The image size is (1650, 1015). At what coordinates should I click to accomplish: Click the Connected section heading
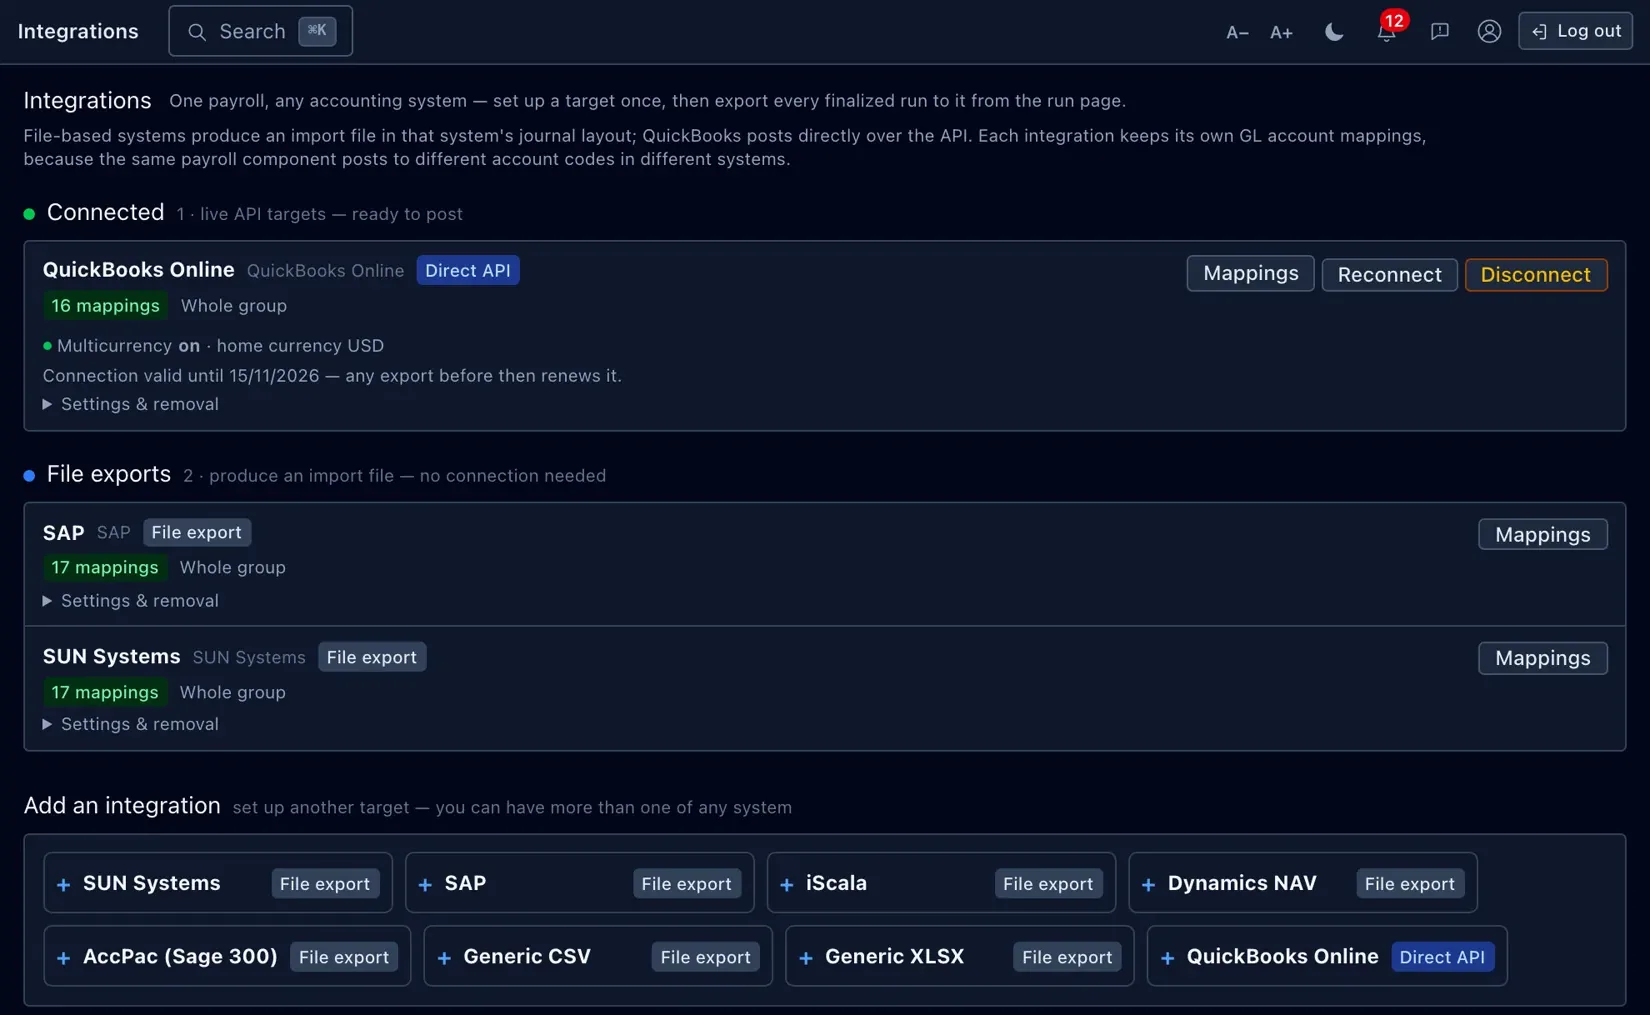[105, 212]
